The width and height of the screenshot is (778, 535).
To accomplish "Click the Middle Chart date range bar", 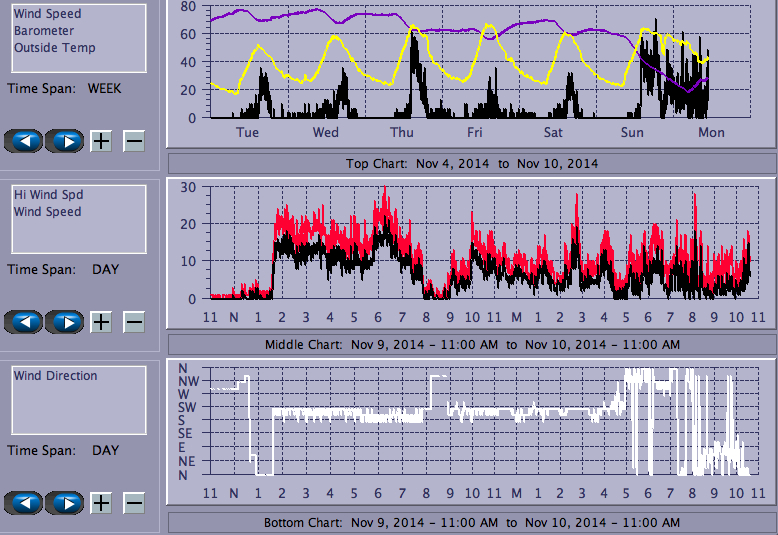I will pos(472,344).
